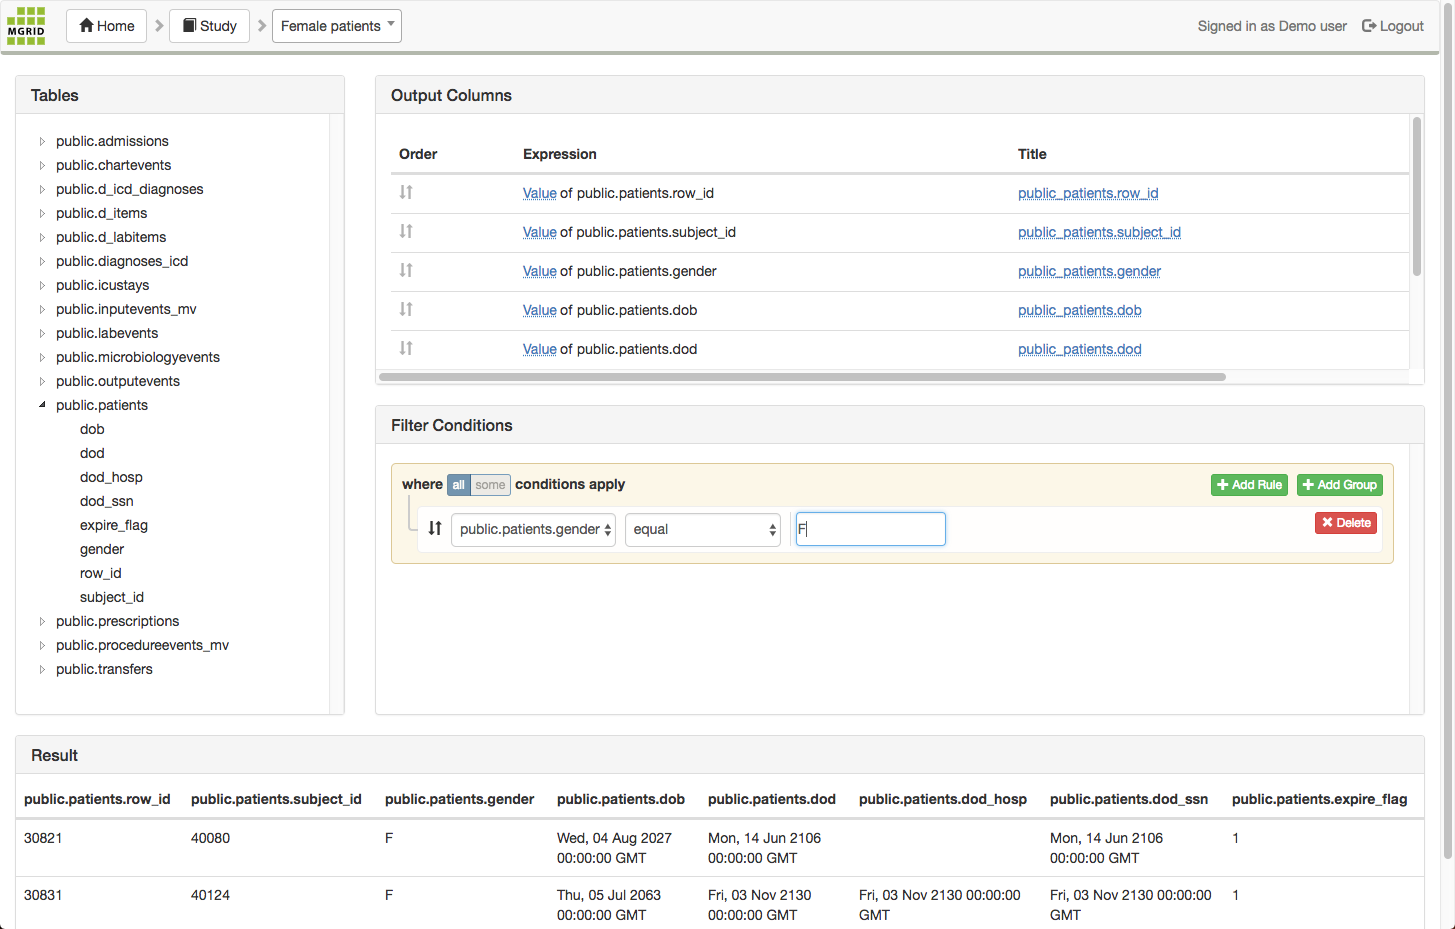Click Value link of public.patients.dod expression
Image resolution: width=1455 pixels, height=929 pixels.
(x=540, y=349)
